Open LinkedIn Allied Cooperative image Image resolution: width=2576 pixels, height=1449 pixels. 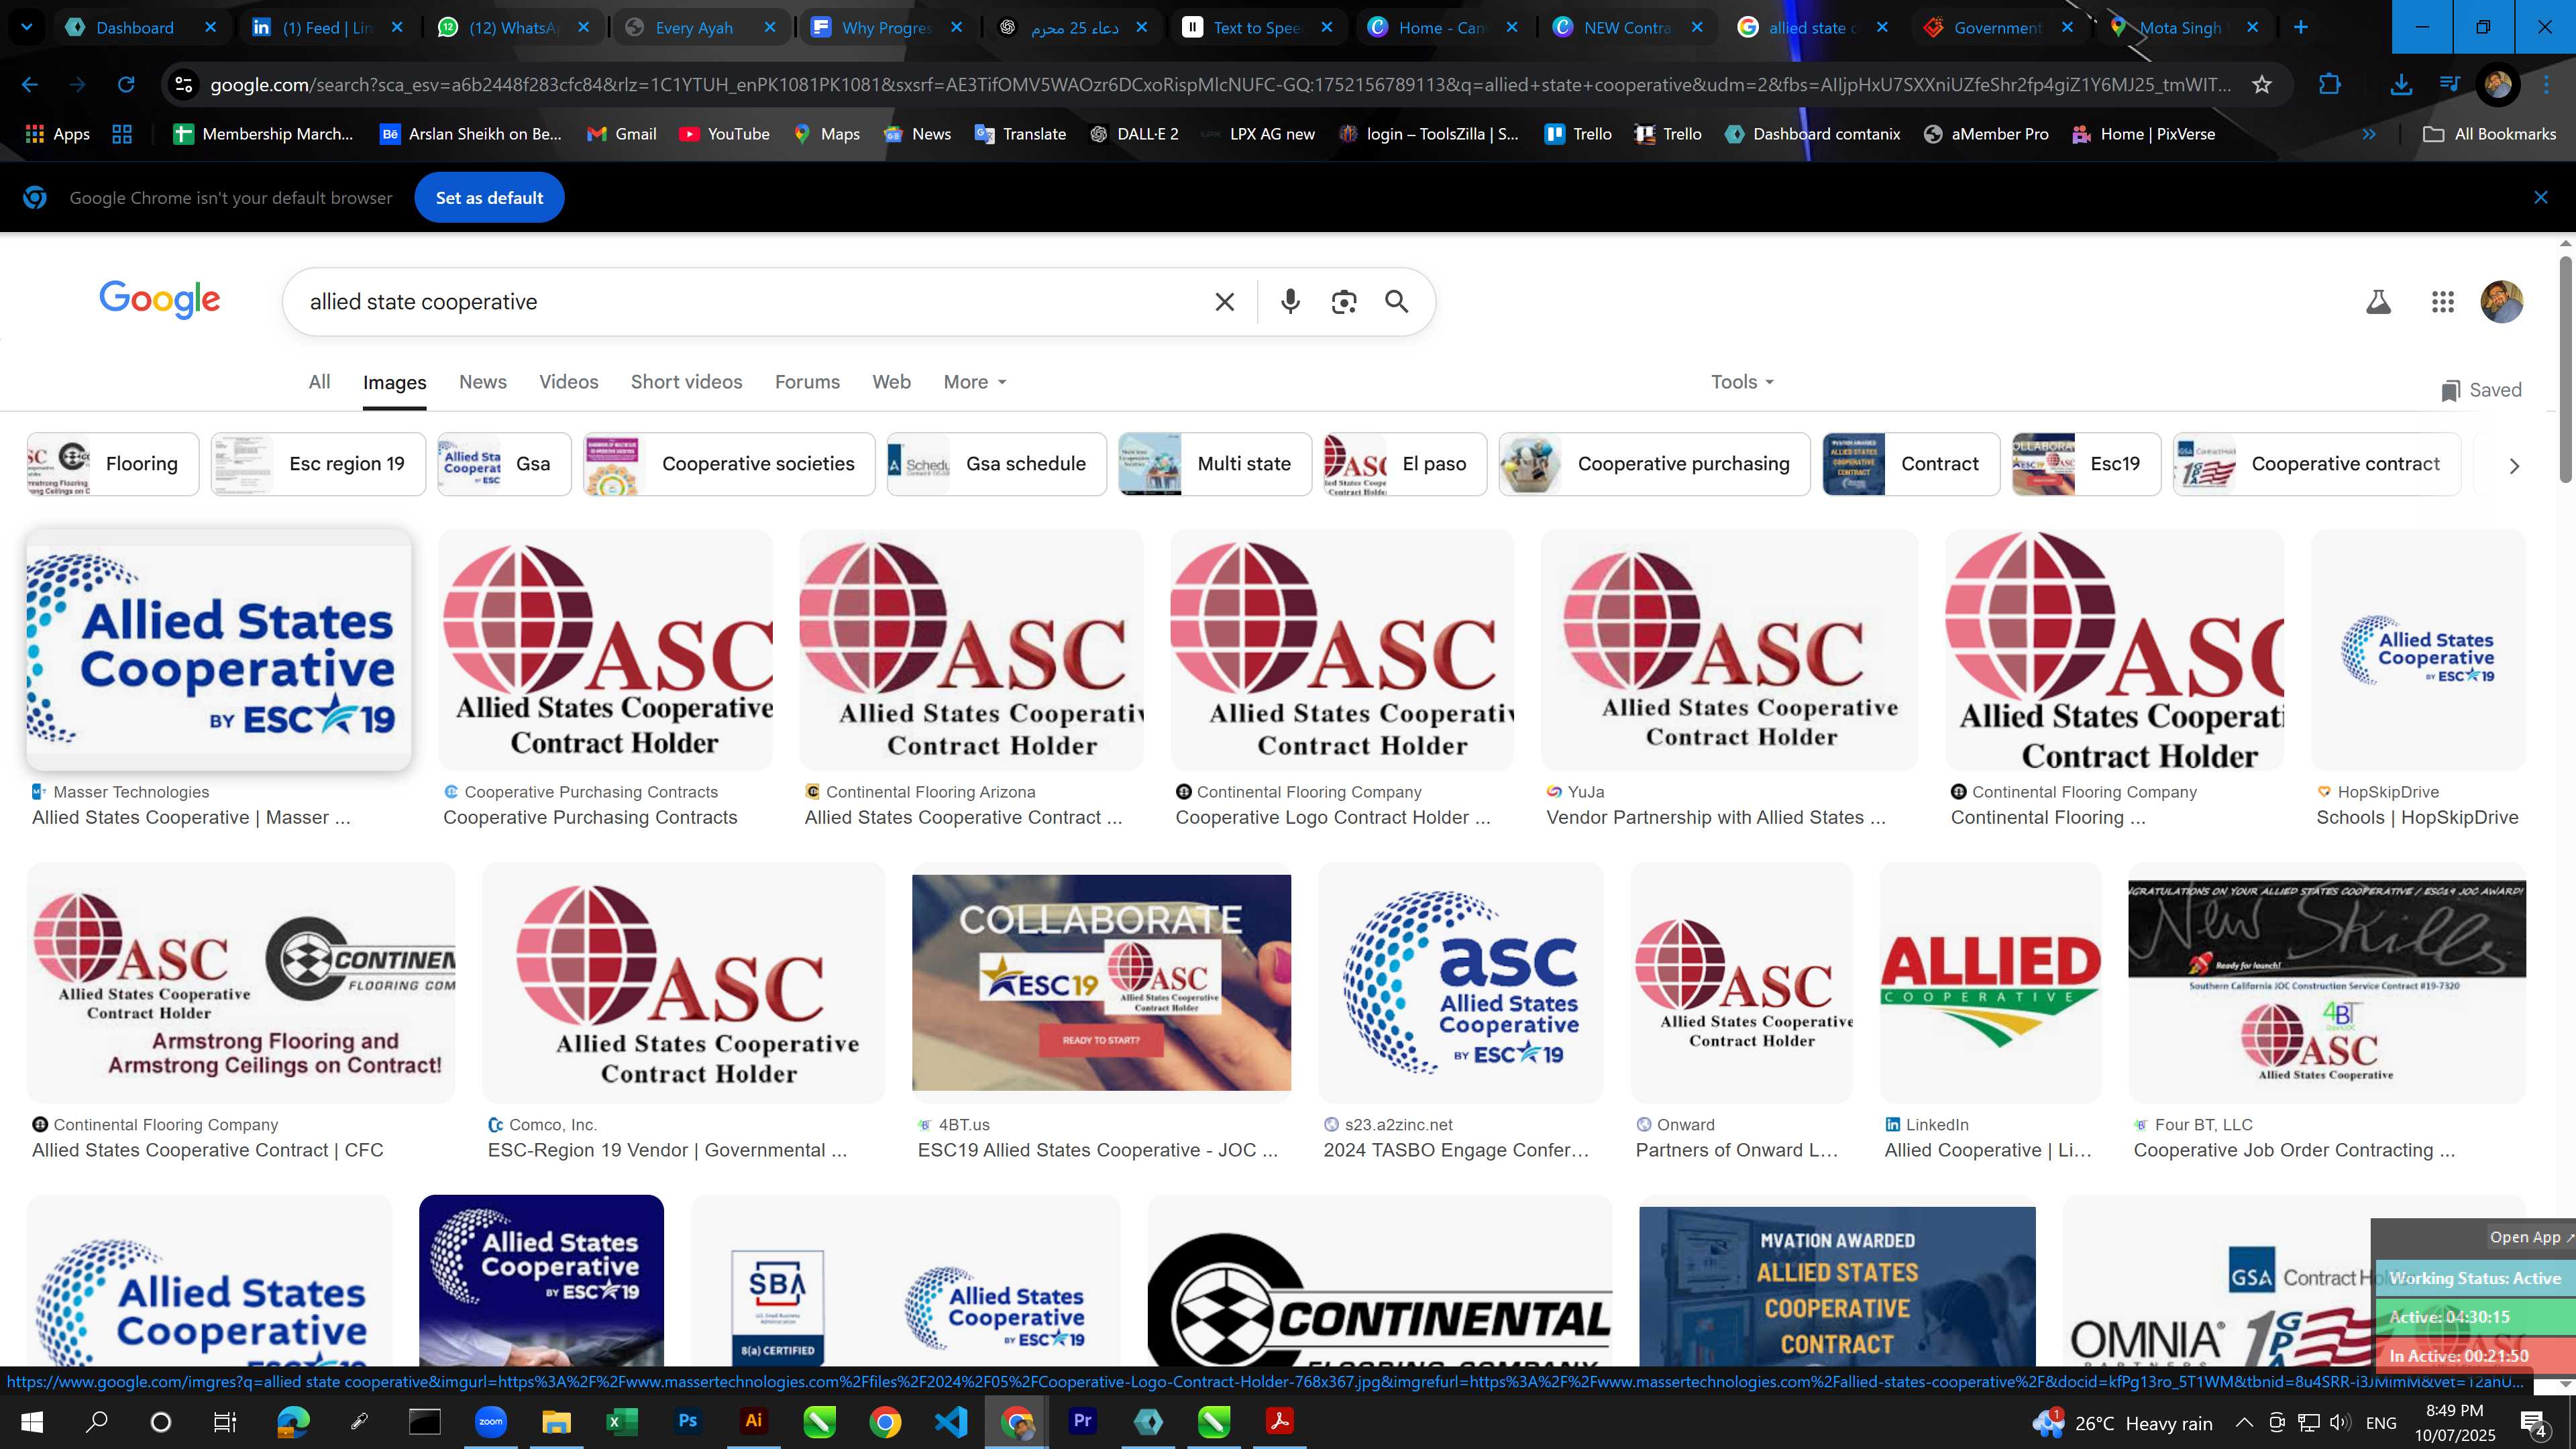(x=1990, y=982)
